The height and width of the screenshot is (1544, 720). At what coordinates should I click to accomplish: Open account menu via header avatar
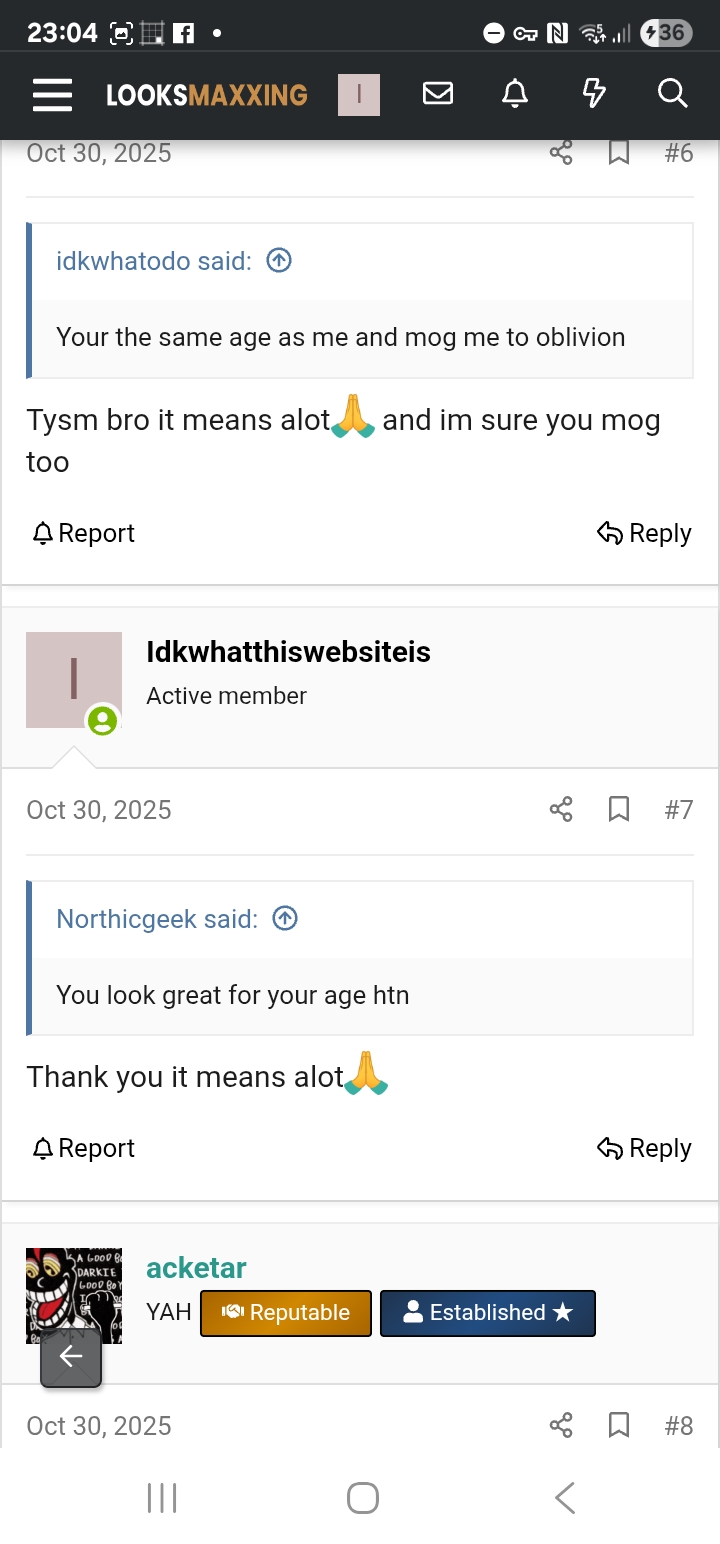(x=359, y=95)
